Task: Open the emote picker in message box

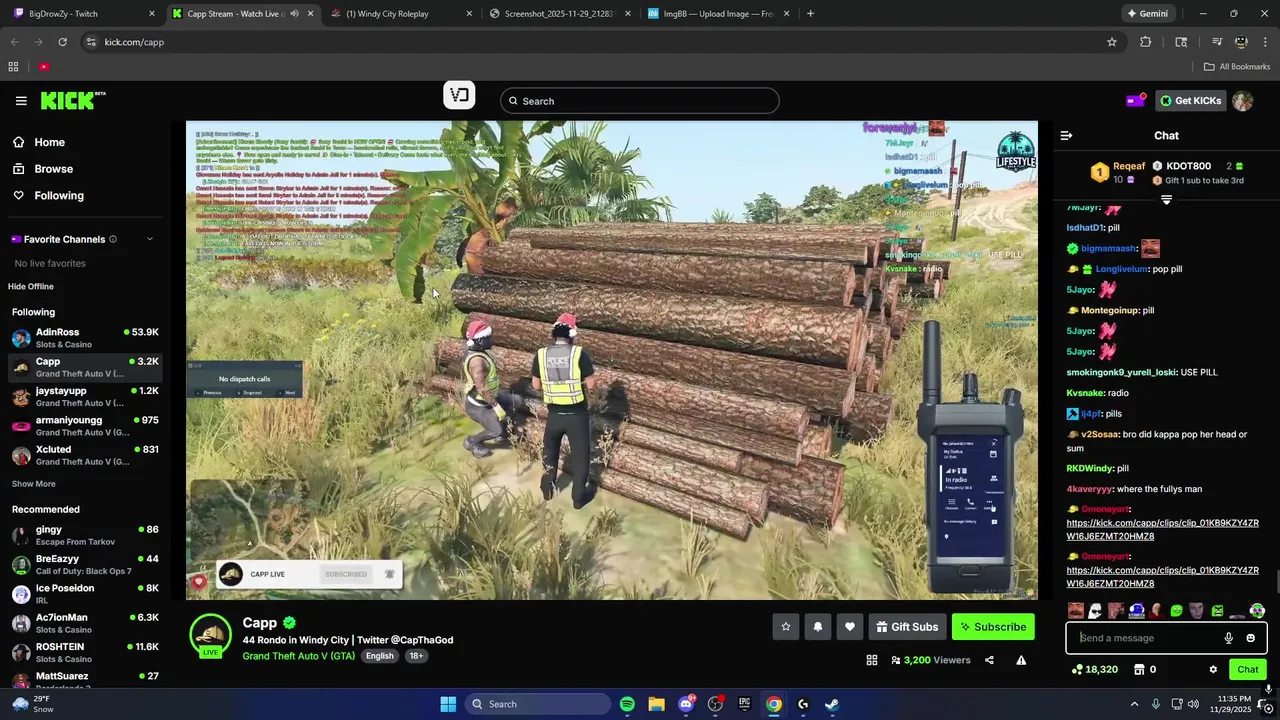Action: (x=1250, y=638)
